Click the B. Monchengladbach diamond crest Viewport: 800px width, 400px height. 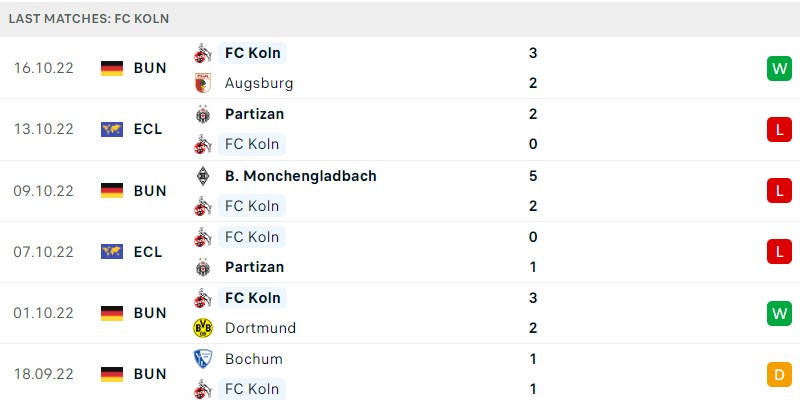203,176
